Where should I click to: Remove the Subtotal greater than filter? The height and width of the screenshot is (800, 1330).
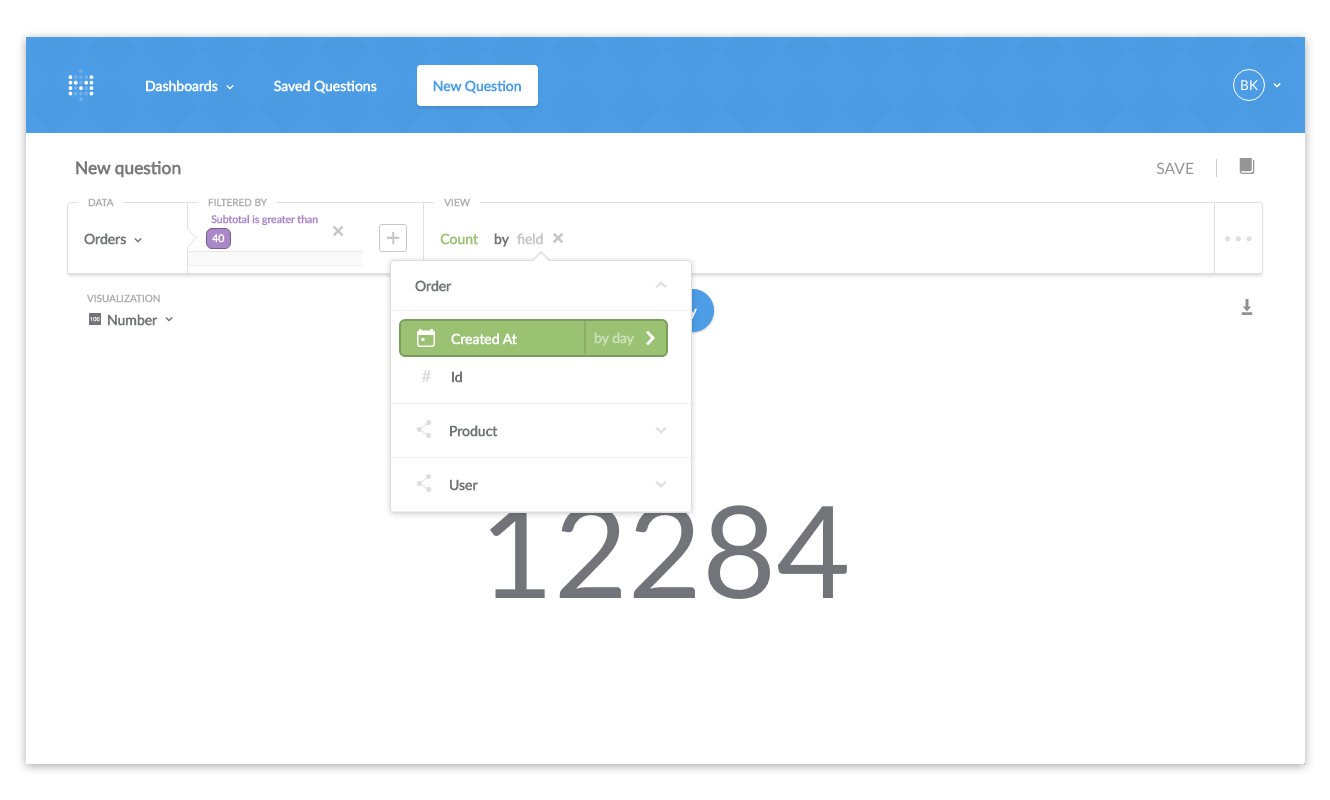tap(338, 231)
